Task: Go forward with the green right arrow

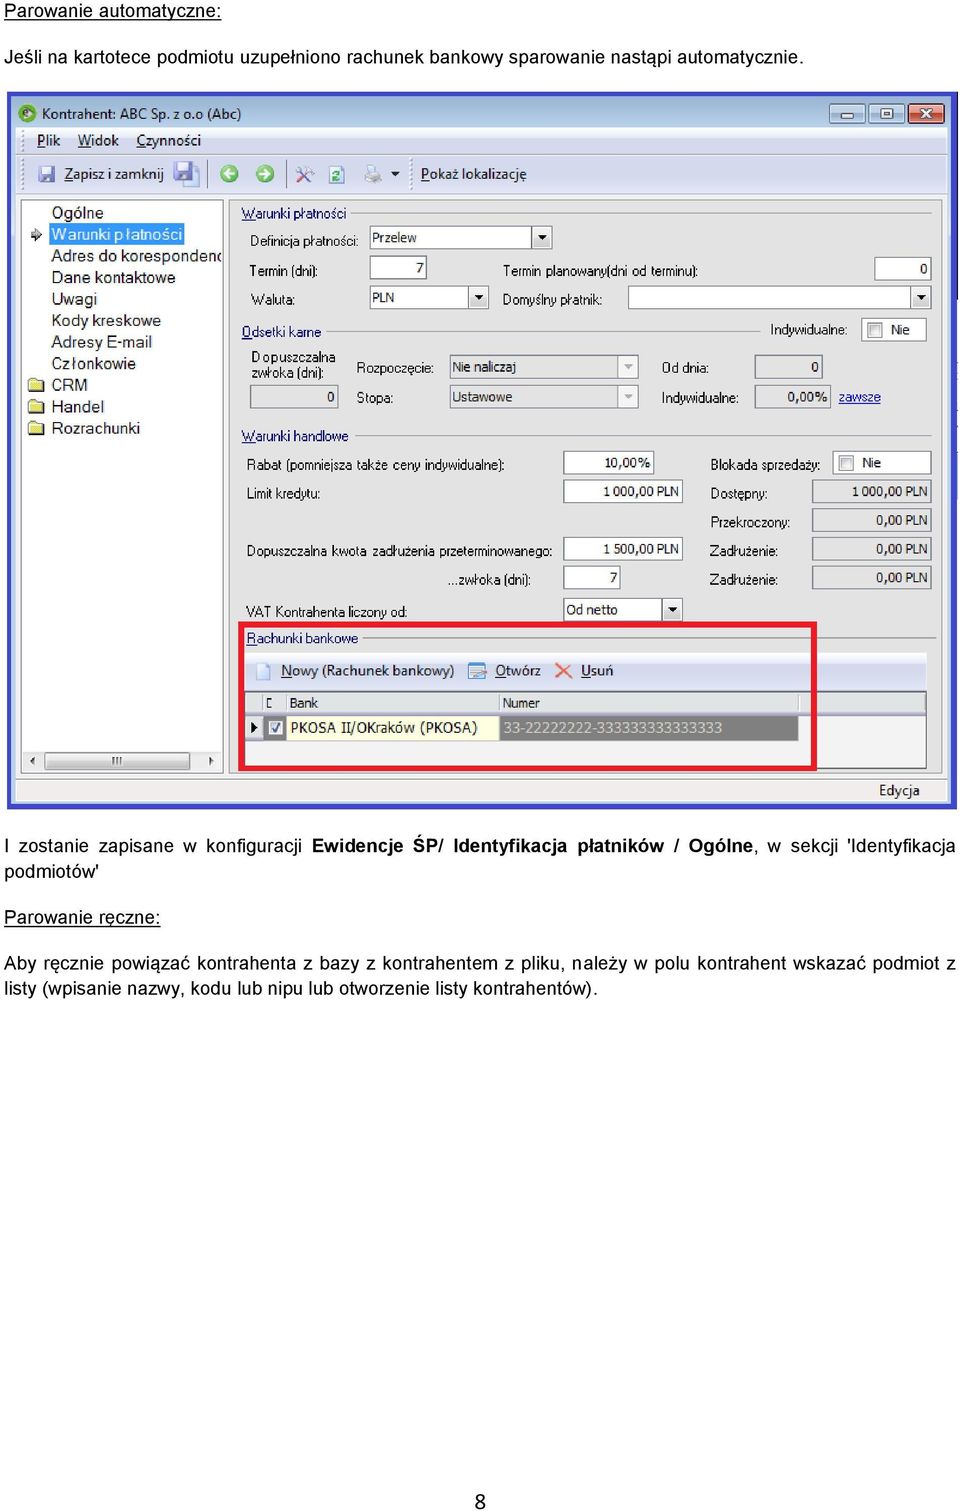Action: tap(265, 174)
